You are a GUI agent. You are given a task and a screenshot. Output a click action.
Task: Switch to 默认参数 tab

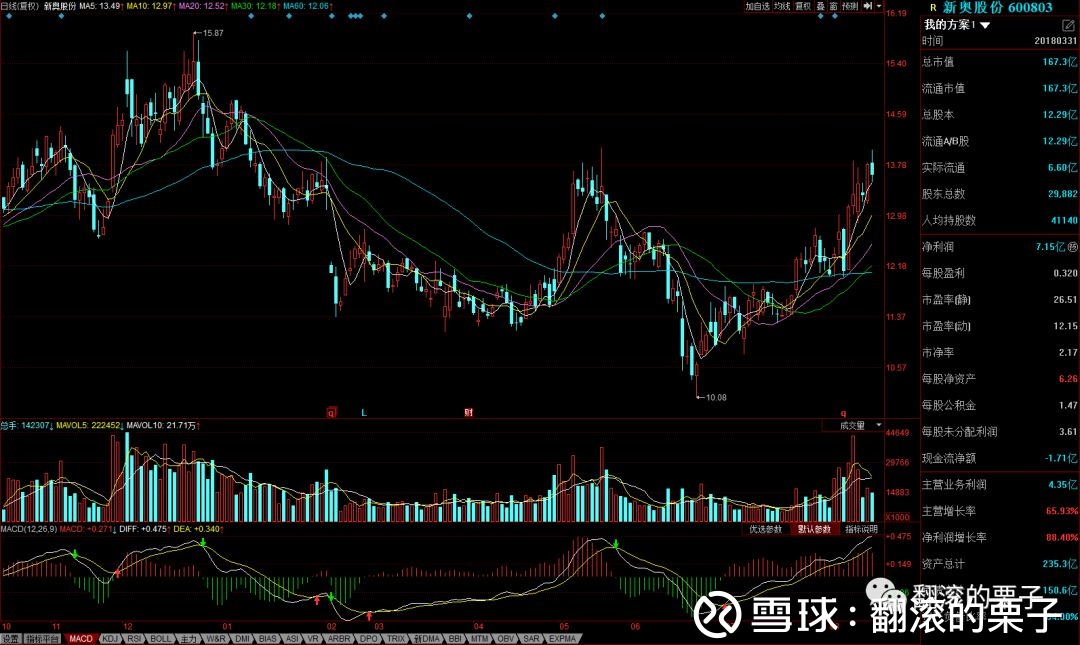(x=815, y=531)
